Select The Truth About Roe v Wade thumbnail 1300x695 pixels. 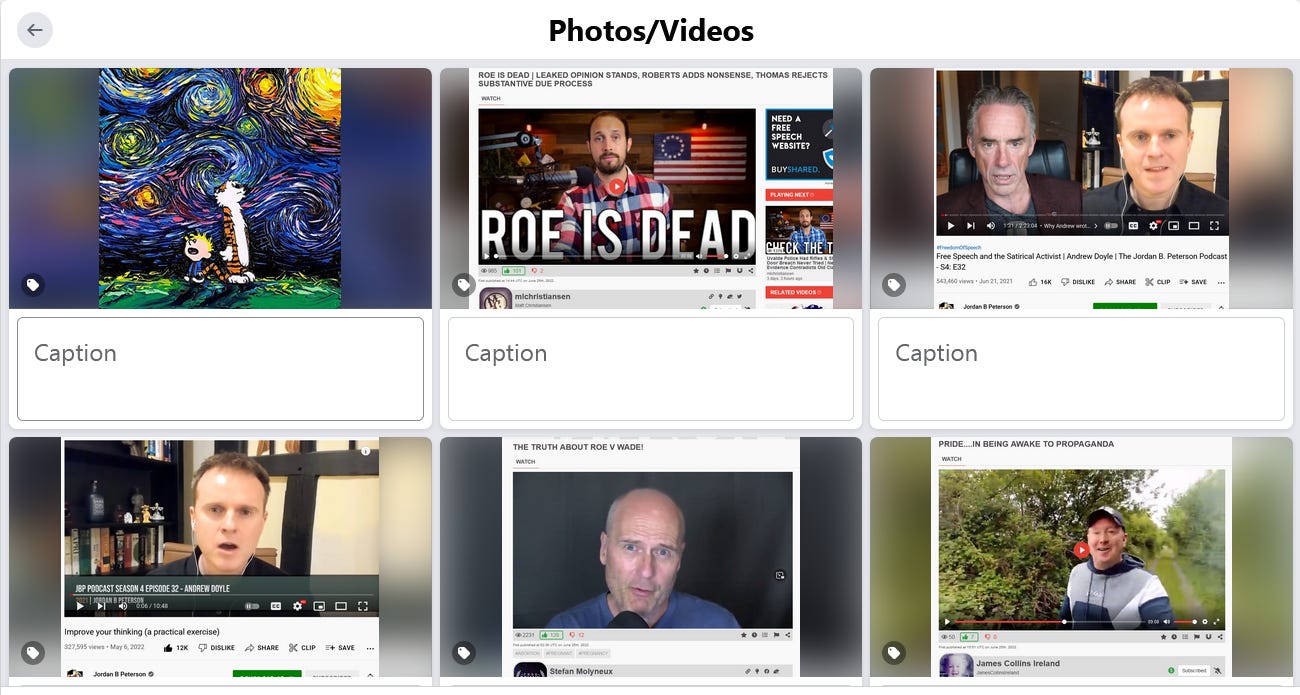click(651, 557)
